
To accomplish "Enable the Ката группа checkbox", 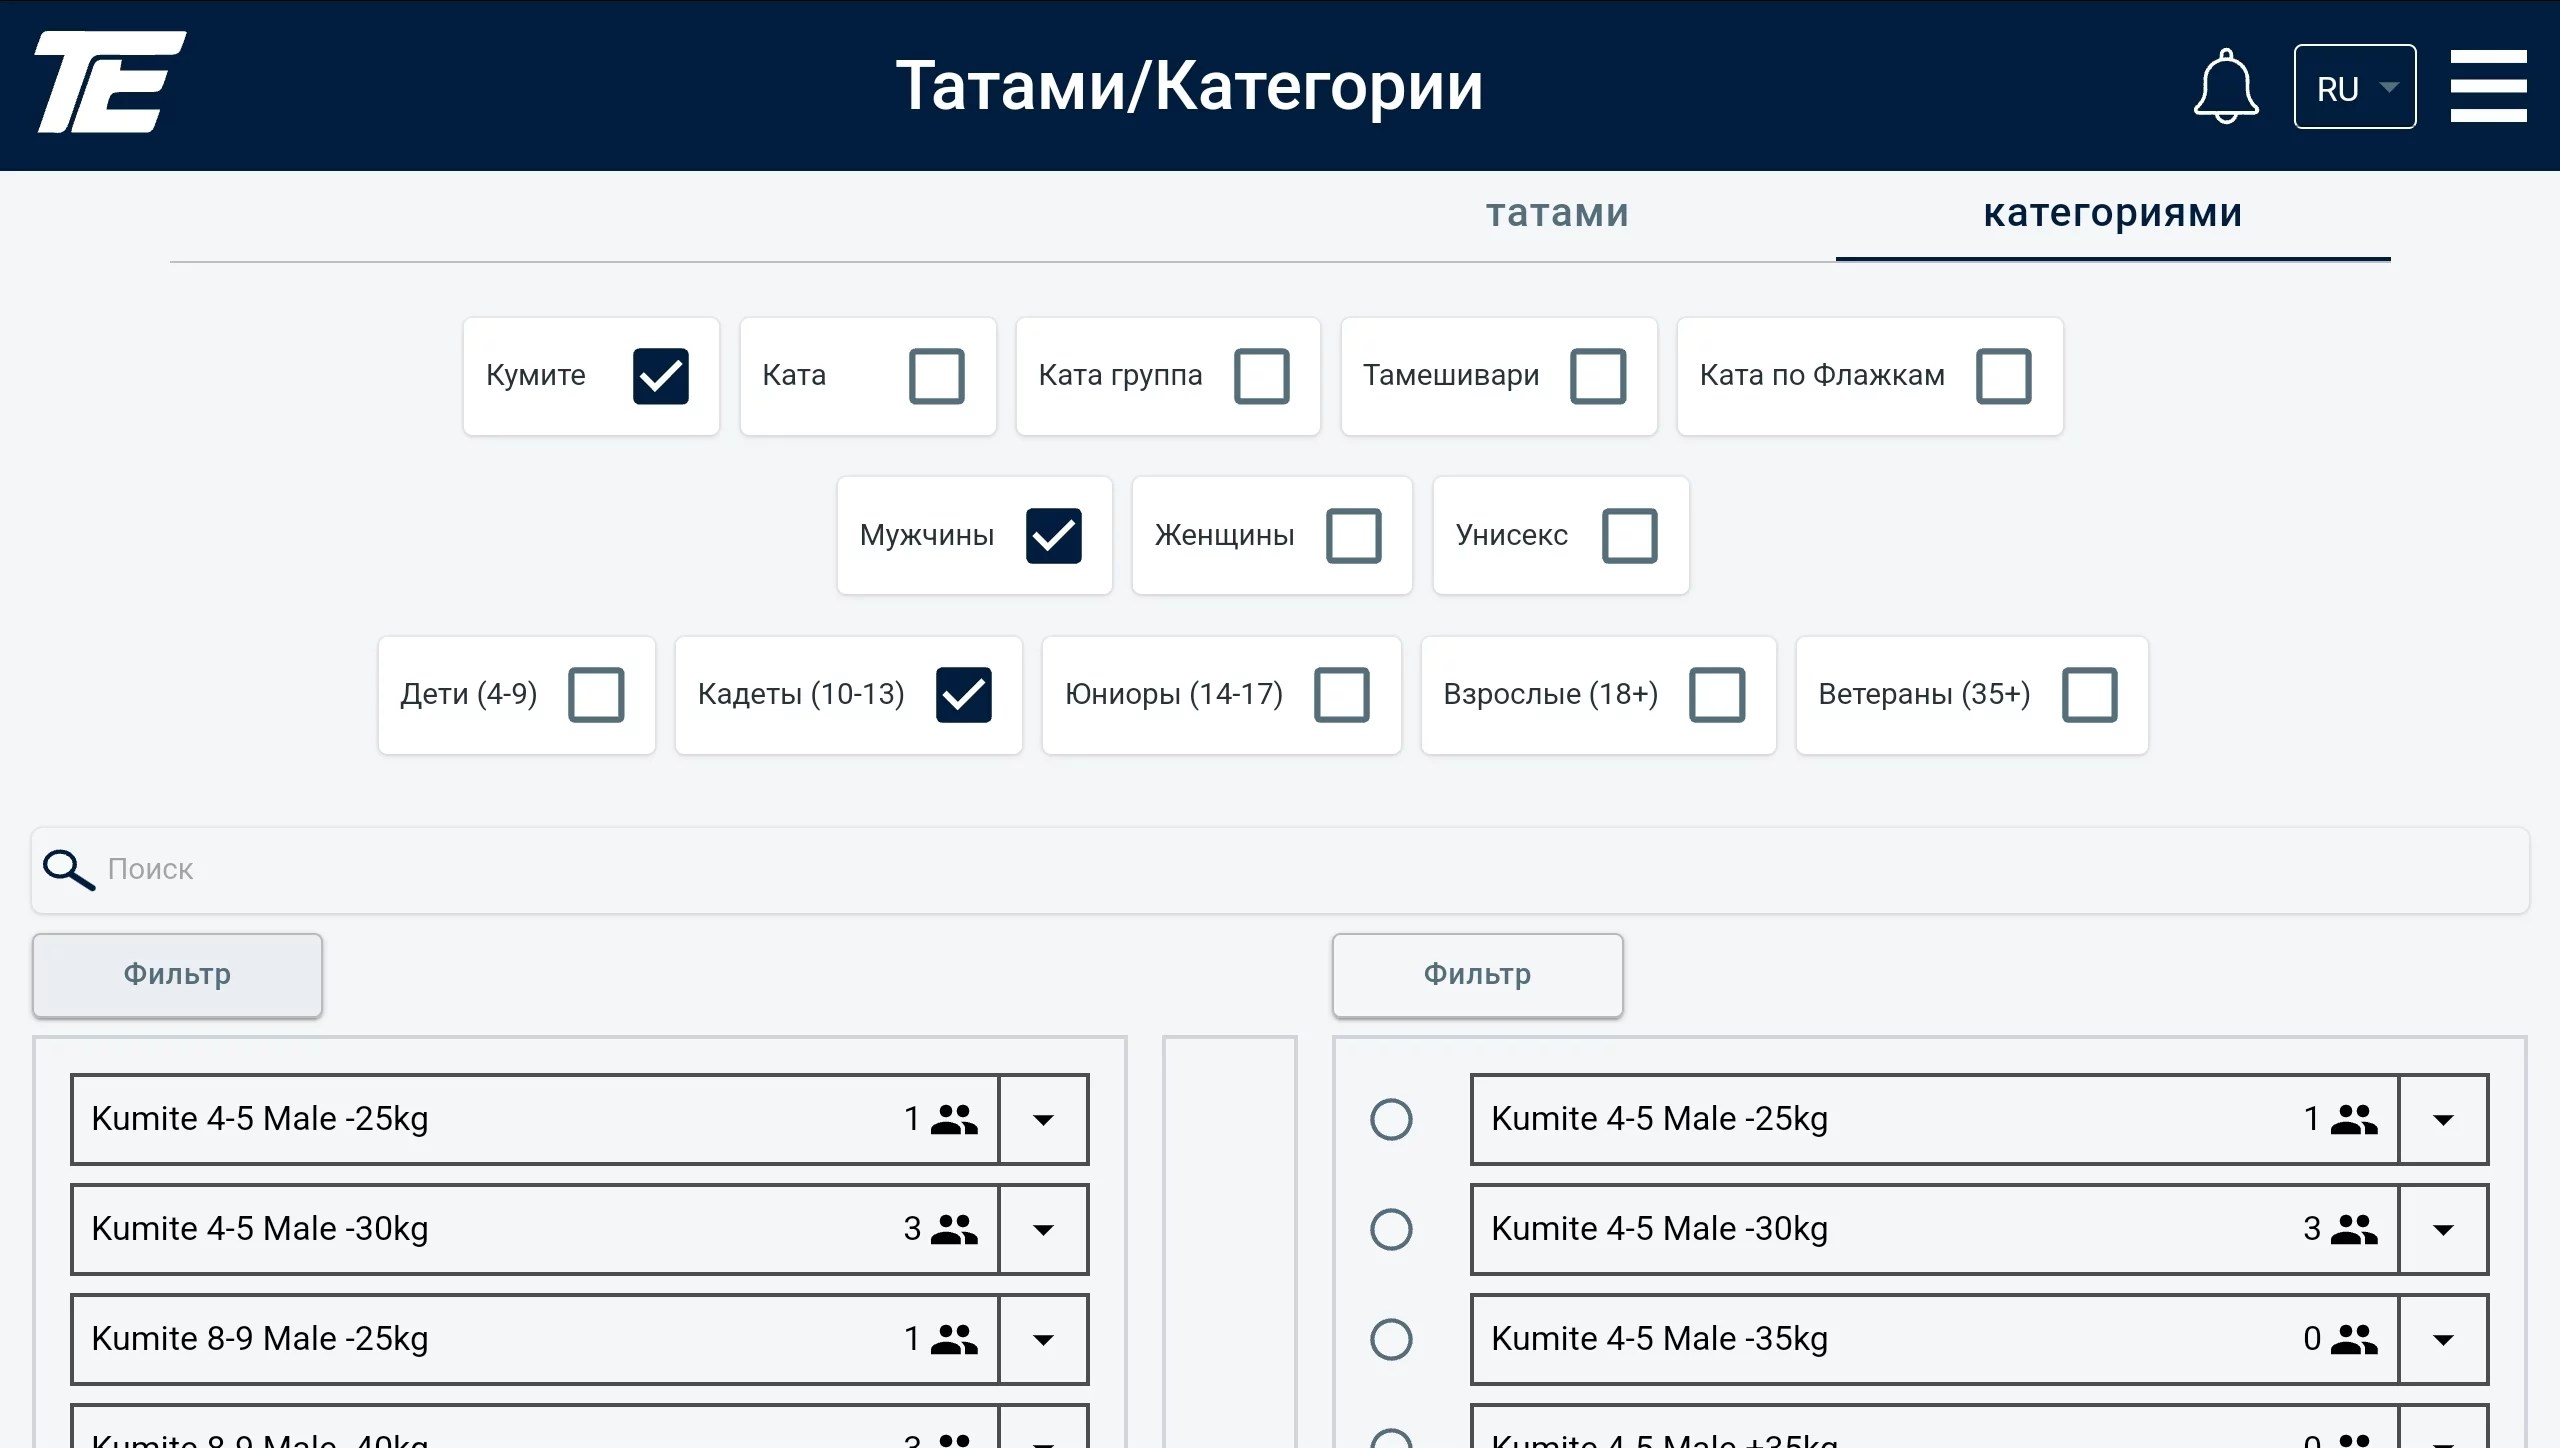I will point(1262,376).
